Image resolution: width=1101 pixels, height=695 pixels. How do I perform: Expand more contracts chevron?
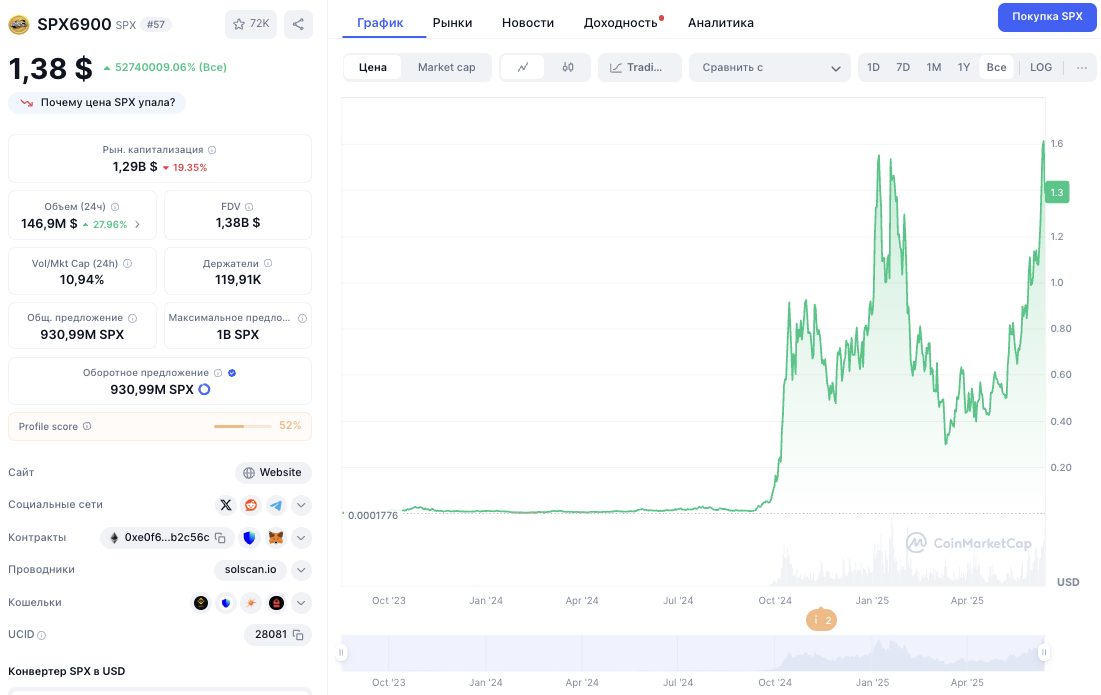click(x=301, y=538)
